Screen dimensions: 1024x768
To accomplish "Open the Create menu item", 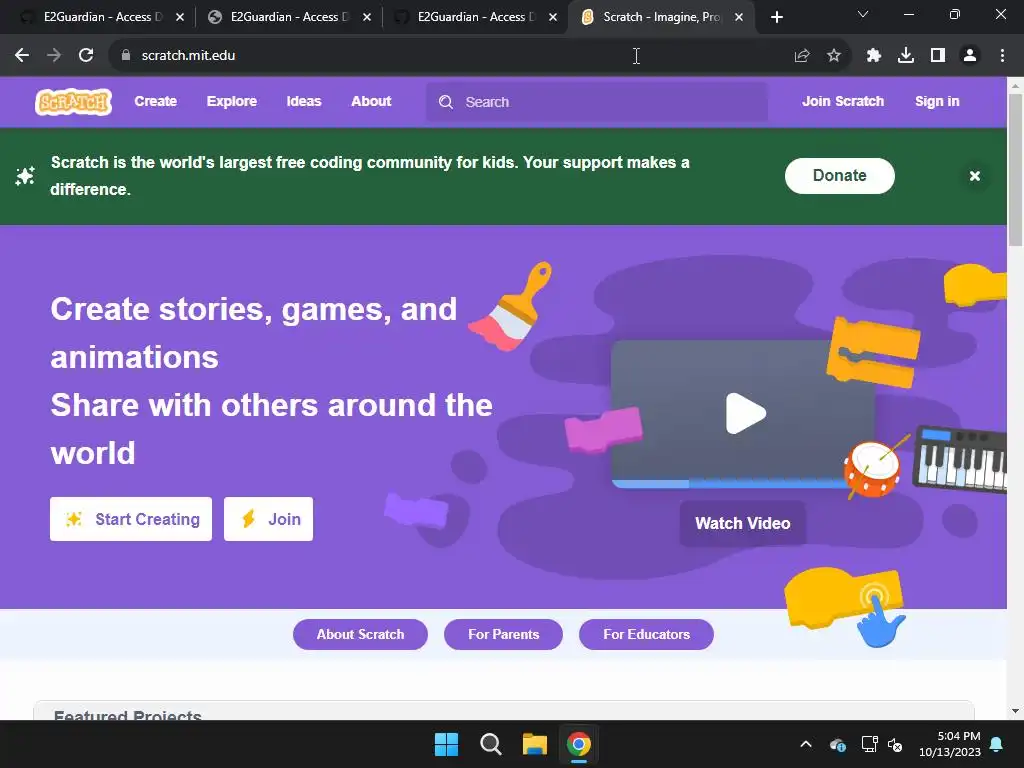I will tap(155, 101).
